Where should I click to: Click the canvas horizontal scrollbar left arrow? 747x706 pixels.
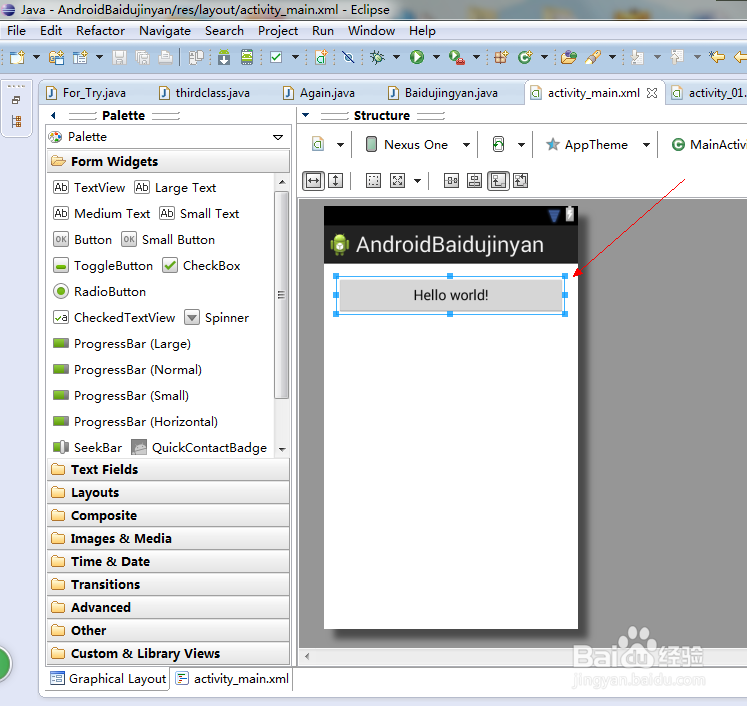[x=307, y=656]
